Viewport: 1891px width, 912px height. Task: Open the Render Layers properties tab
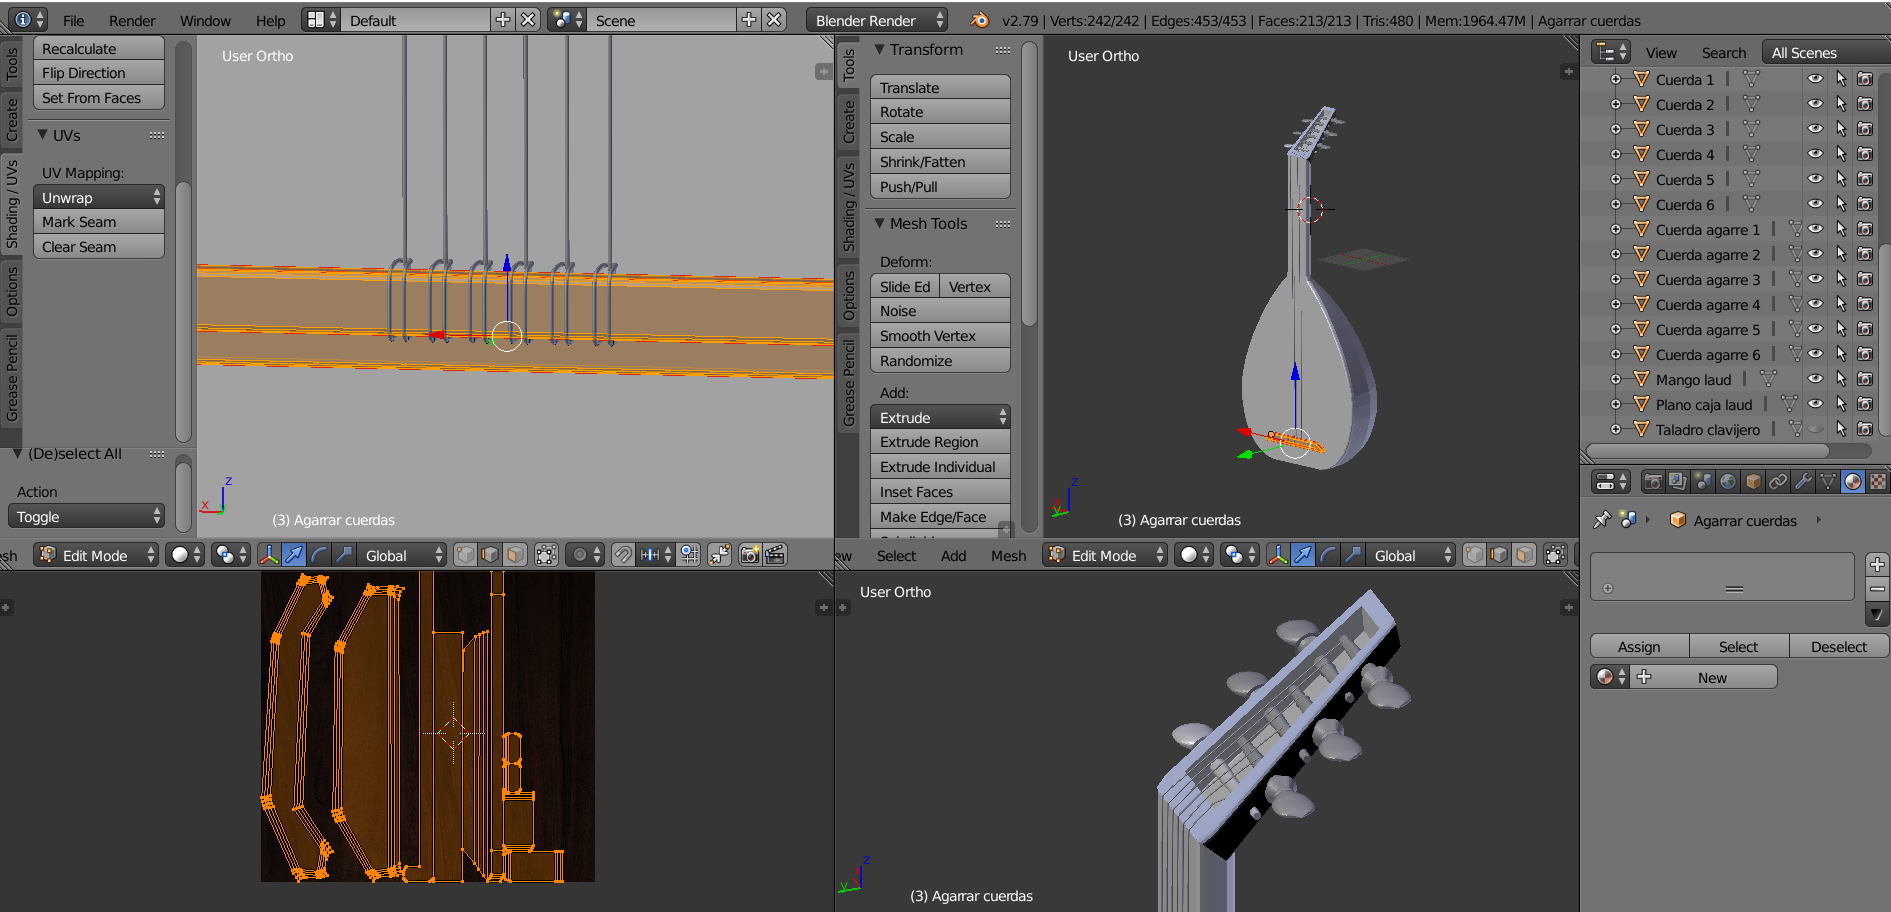pyautogui.click(x=1678, y=482)
